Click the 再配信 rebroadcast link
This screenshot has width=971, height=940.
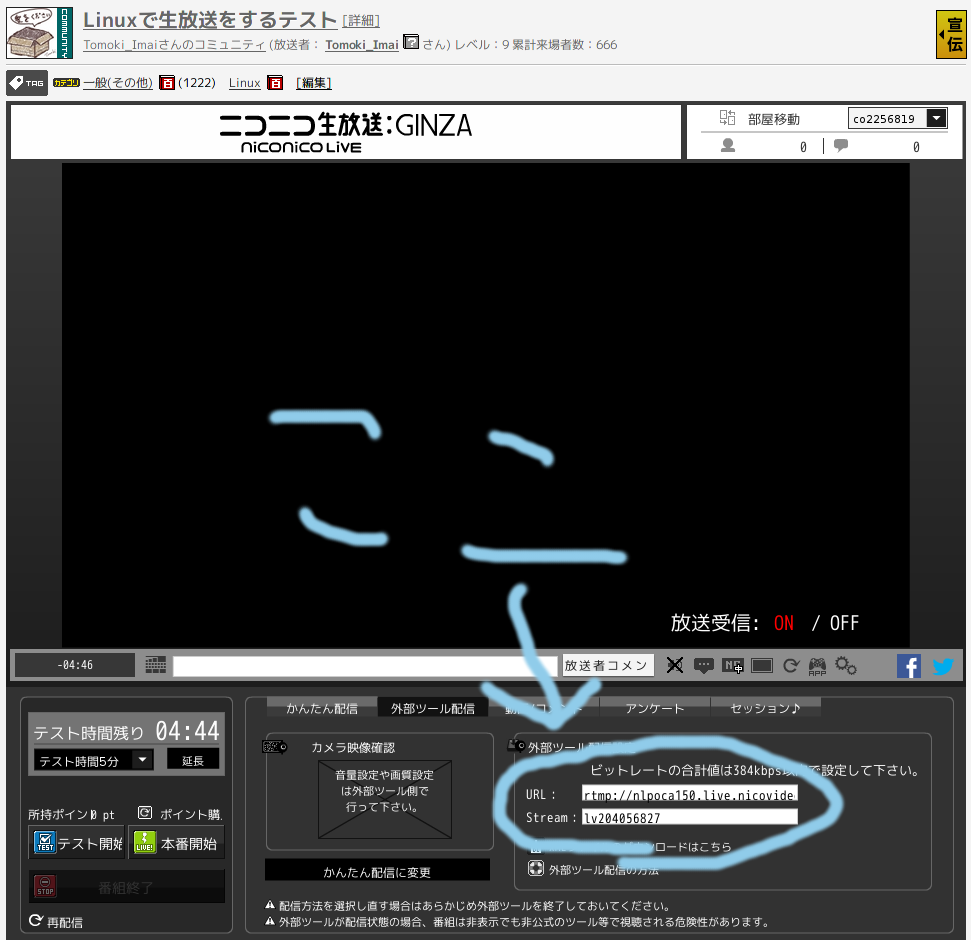(56, 922)
